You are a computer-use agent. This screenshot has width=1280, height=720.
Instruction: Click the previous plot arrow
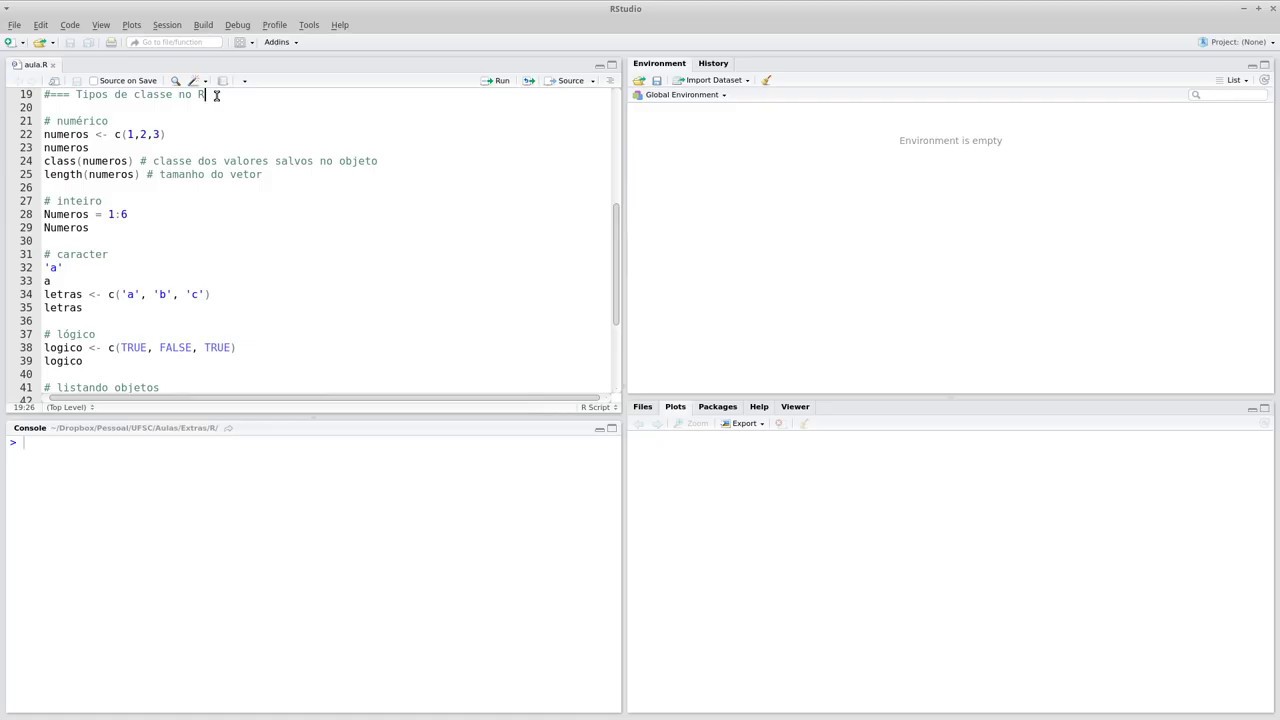point(639,424)
